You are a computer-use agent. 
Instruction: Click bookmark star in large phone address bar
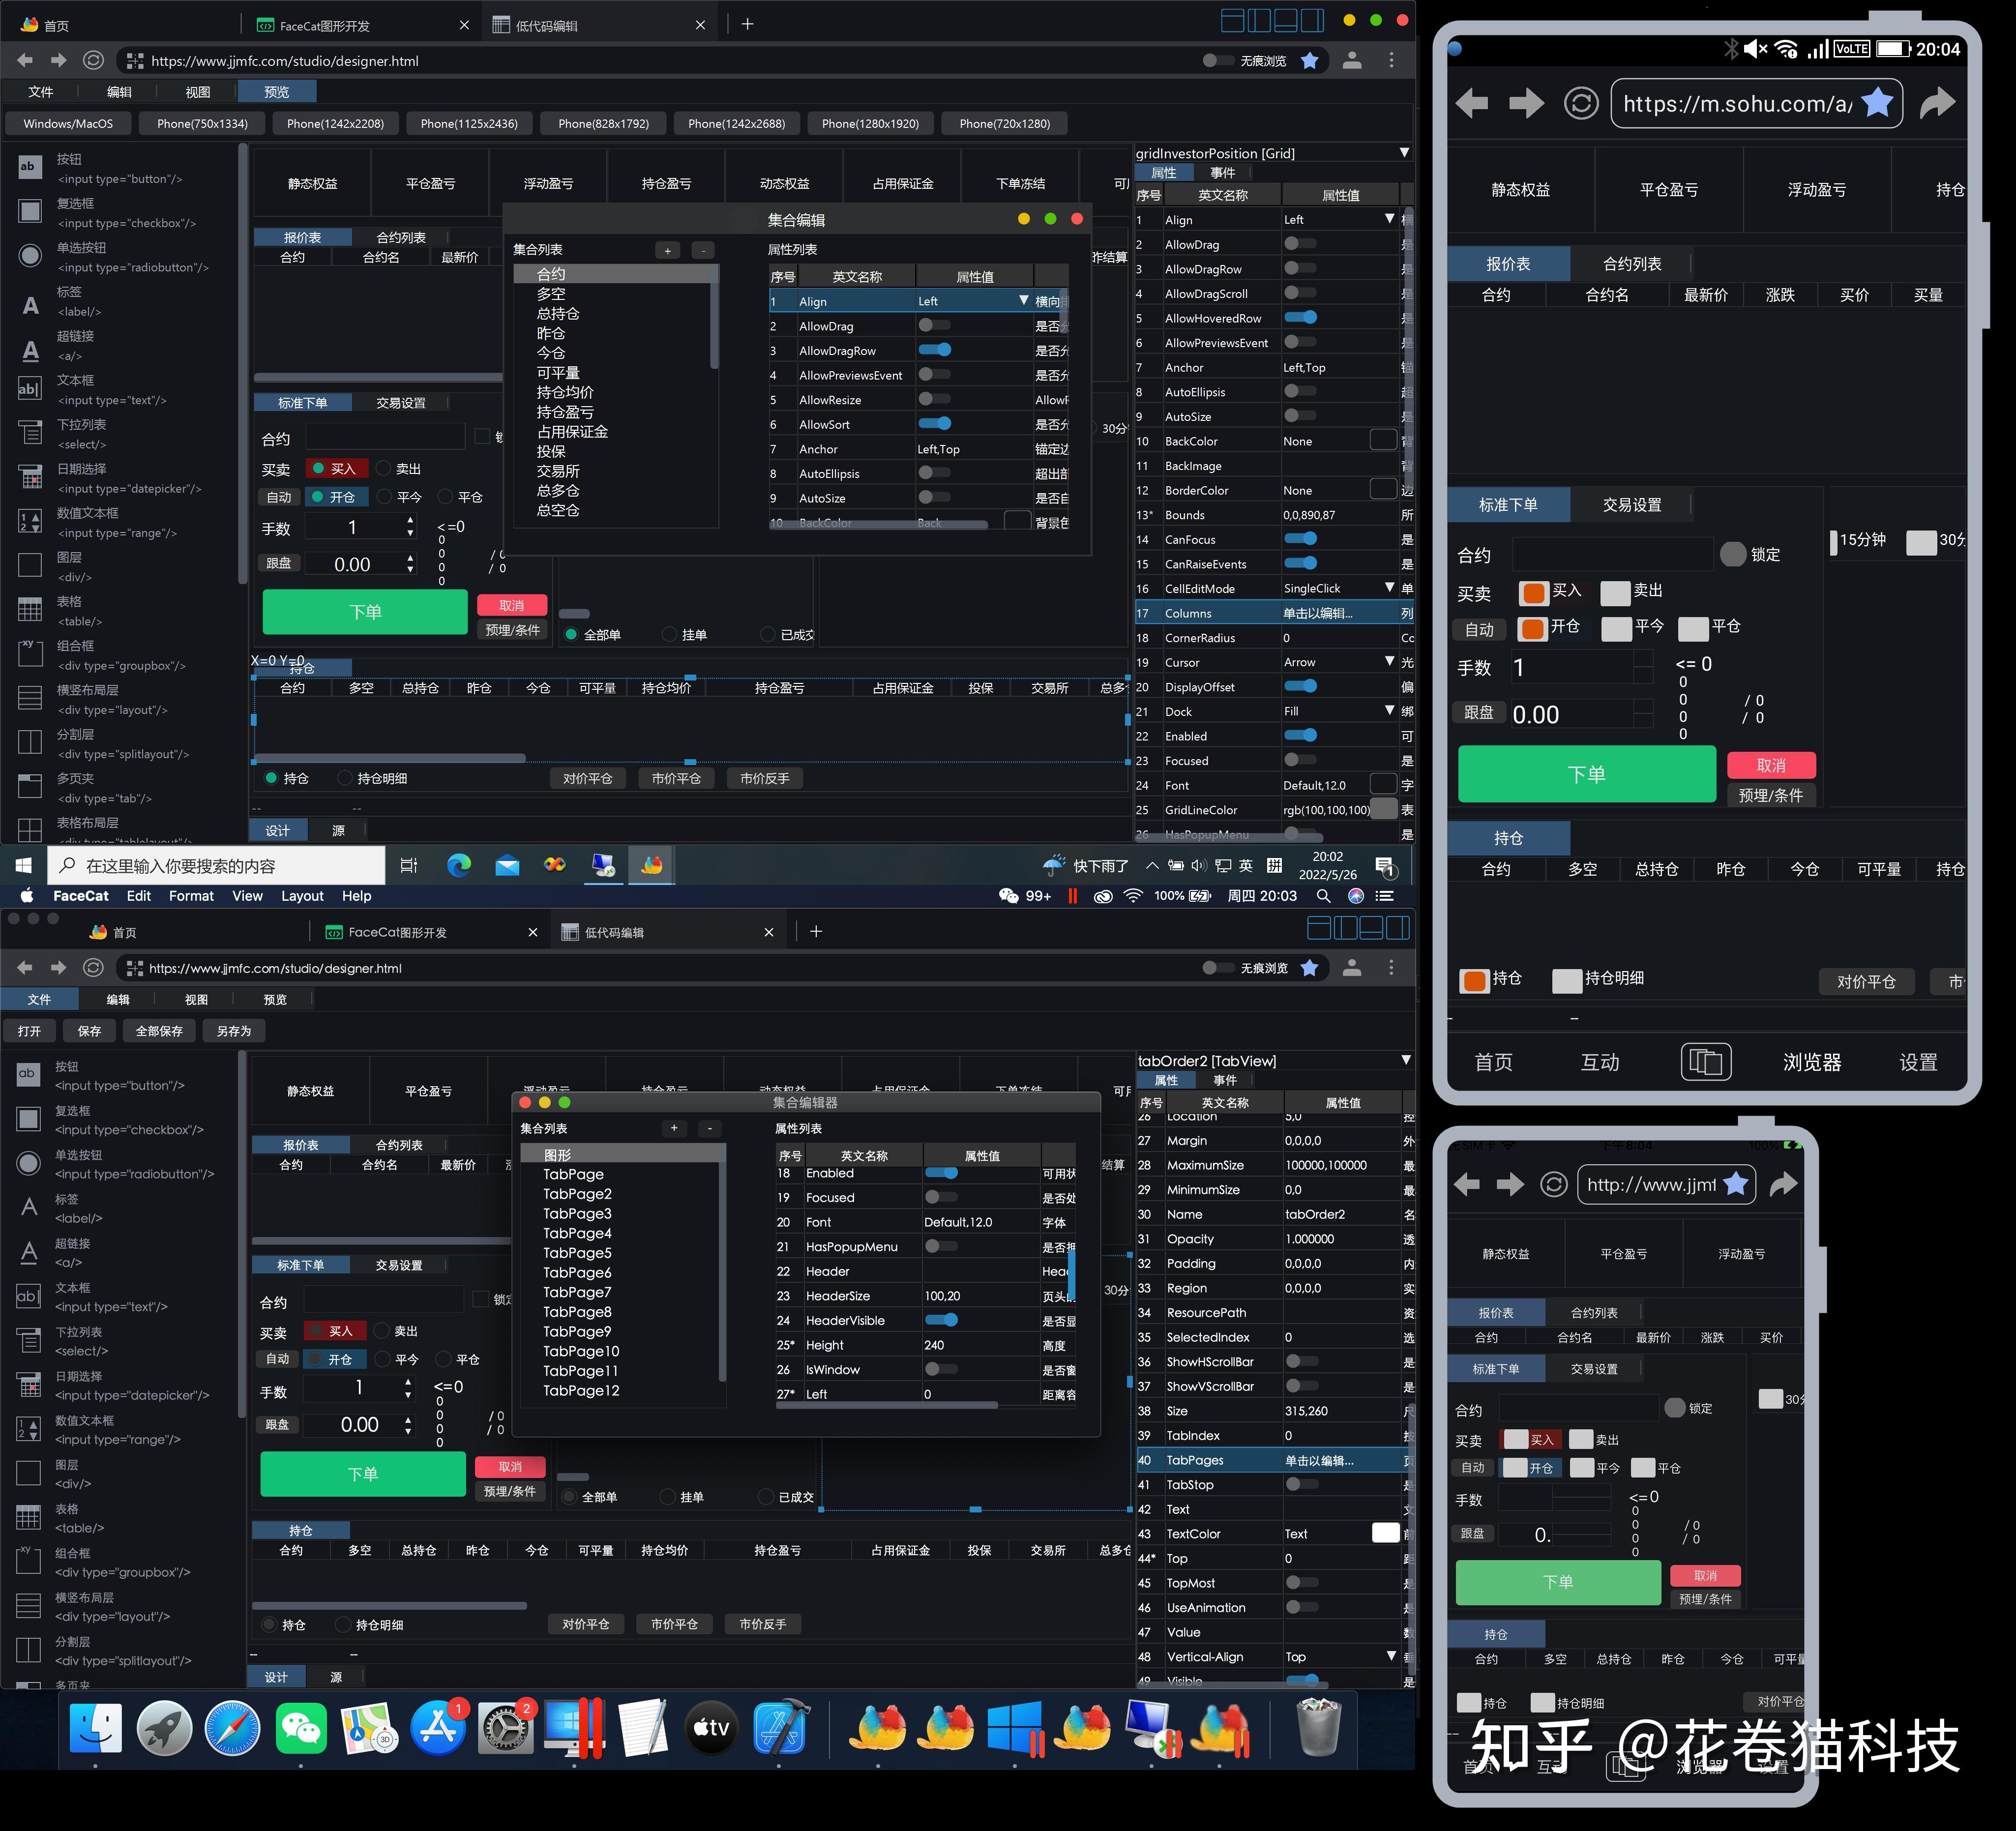point(1877,102)
